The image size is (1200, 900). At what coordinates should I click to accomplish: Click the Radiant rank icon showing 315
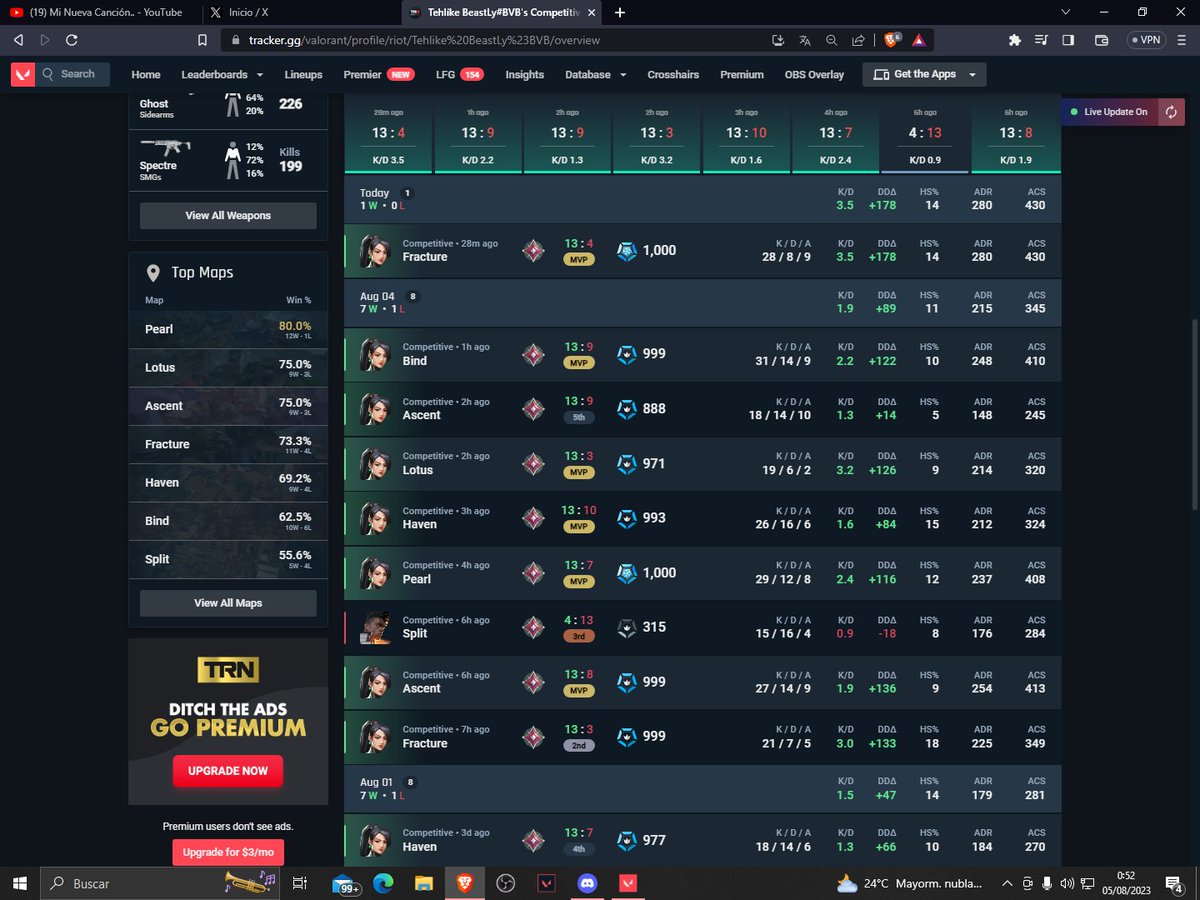[625, 628]
